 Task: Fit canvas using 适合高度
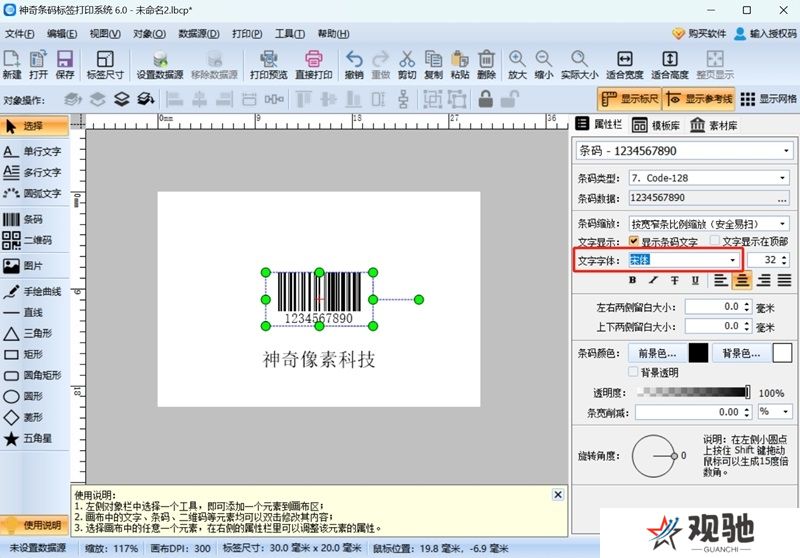(669, 64)
